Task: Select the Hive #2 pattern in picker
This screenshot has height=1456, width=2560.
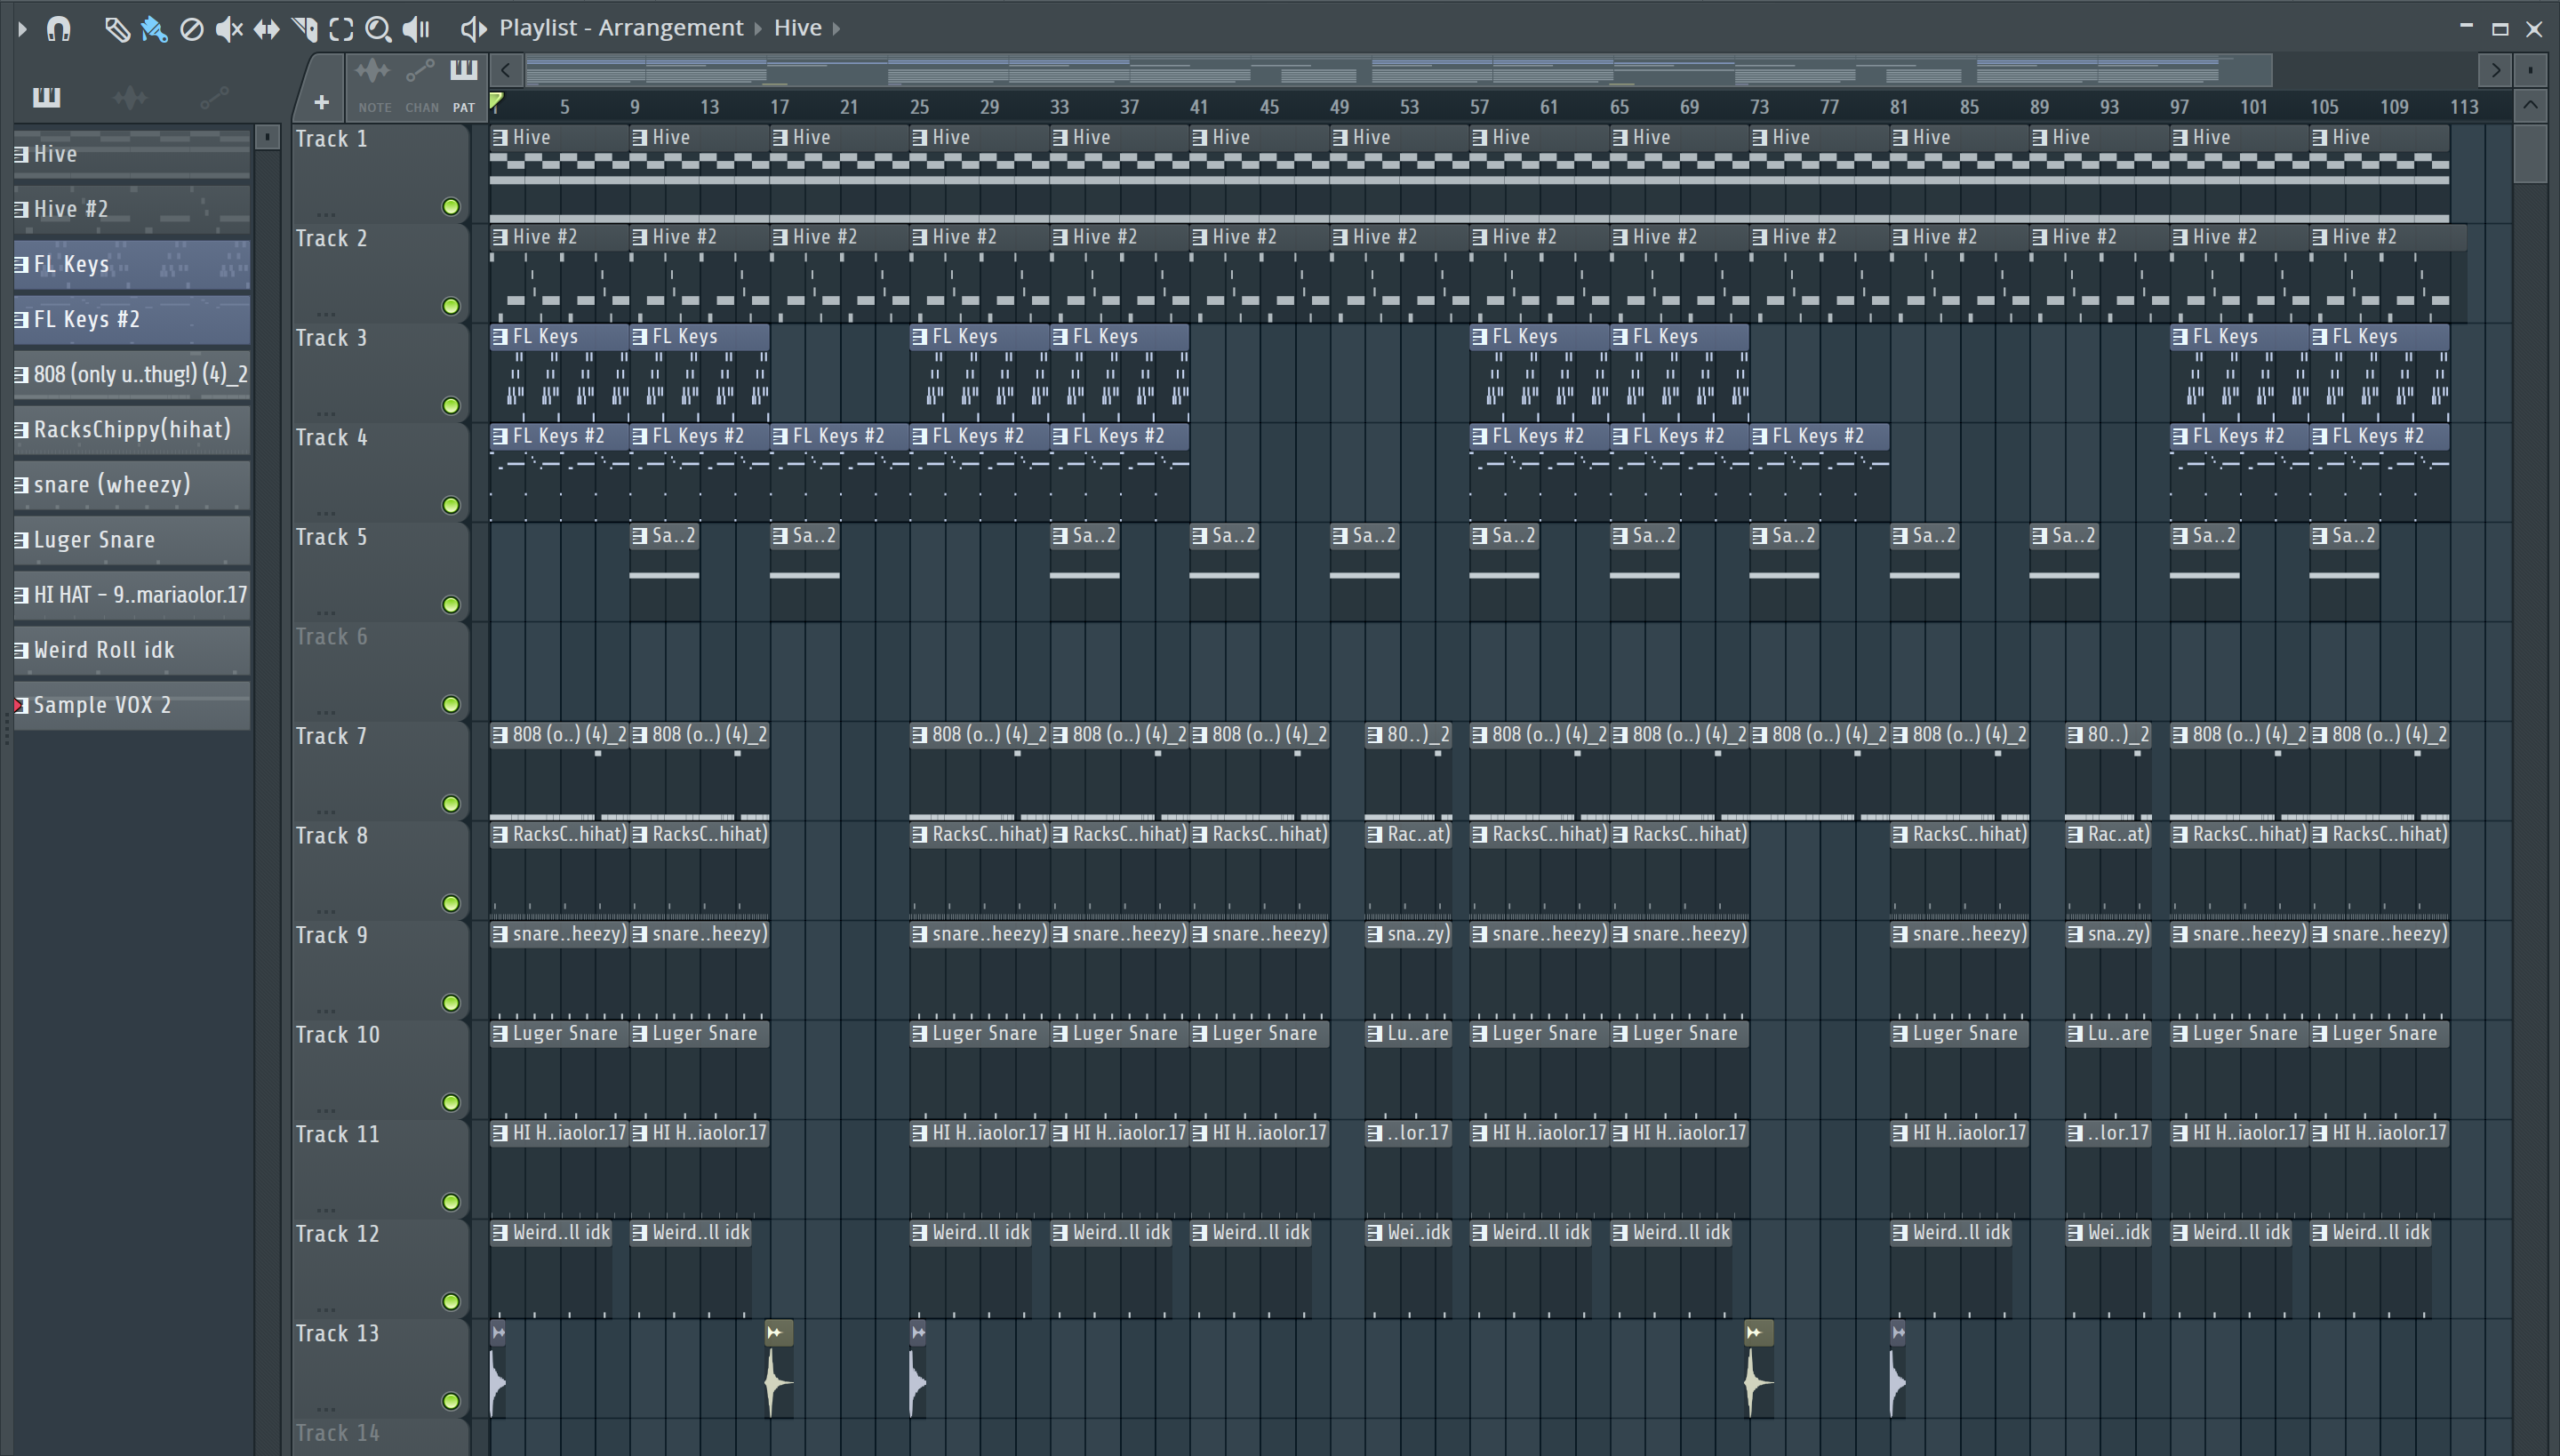Action: tap(132, 209)
